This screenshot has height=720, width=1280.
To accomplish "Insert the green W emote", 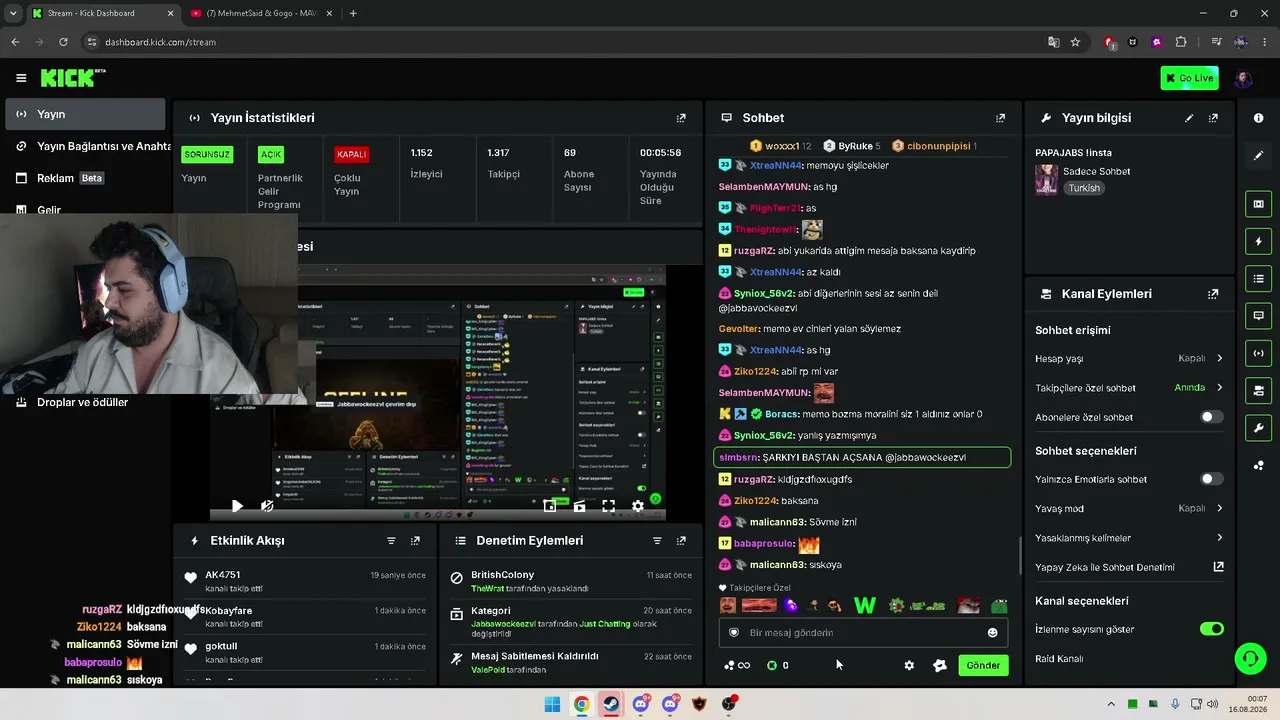I will tap(865, 605).
